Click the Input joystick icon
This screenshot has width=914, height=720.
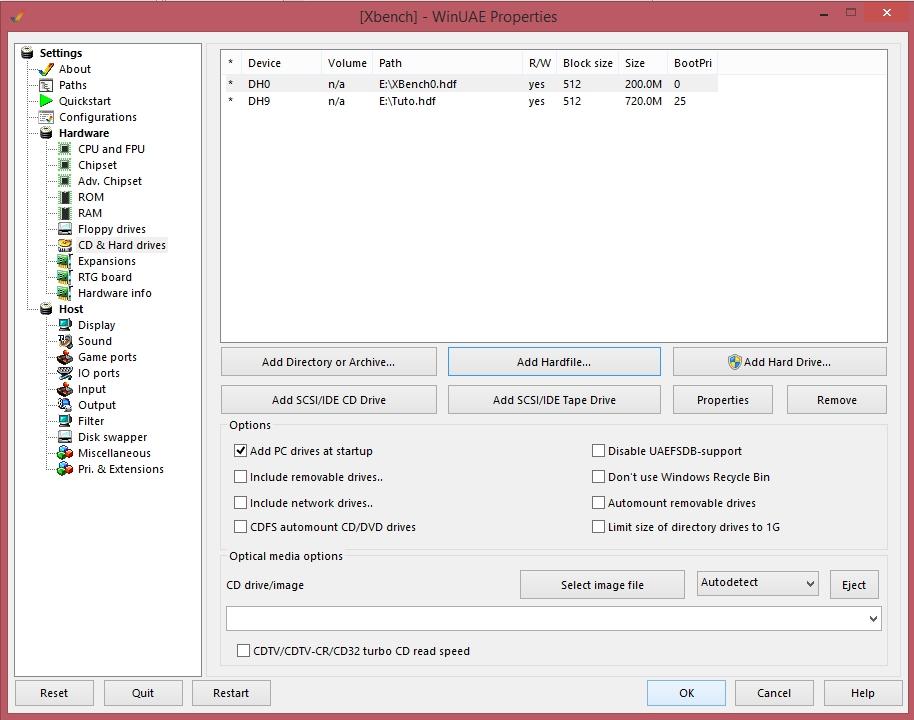[x=65, y=389]
